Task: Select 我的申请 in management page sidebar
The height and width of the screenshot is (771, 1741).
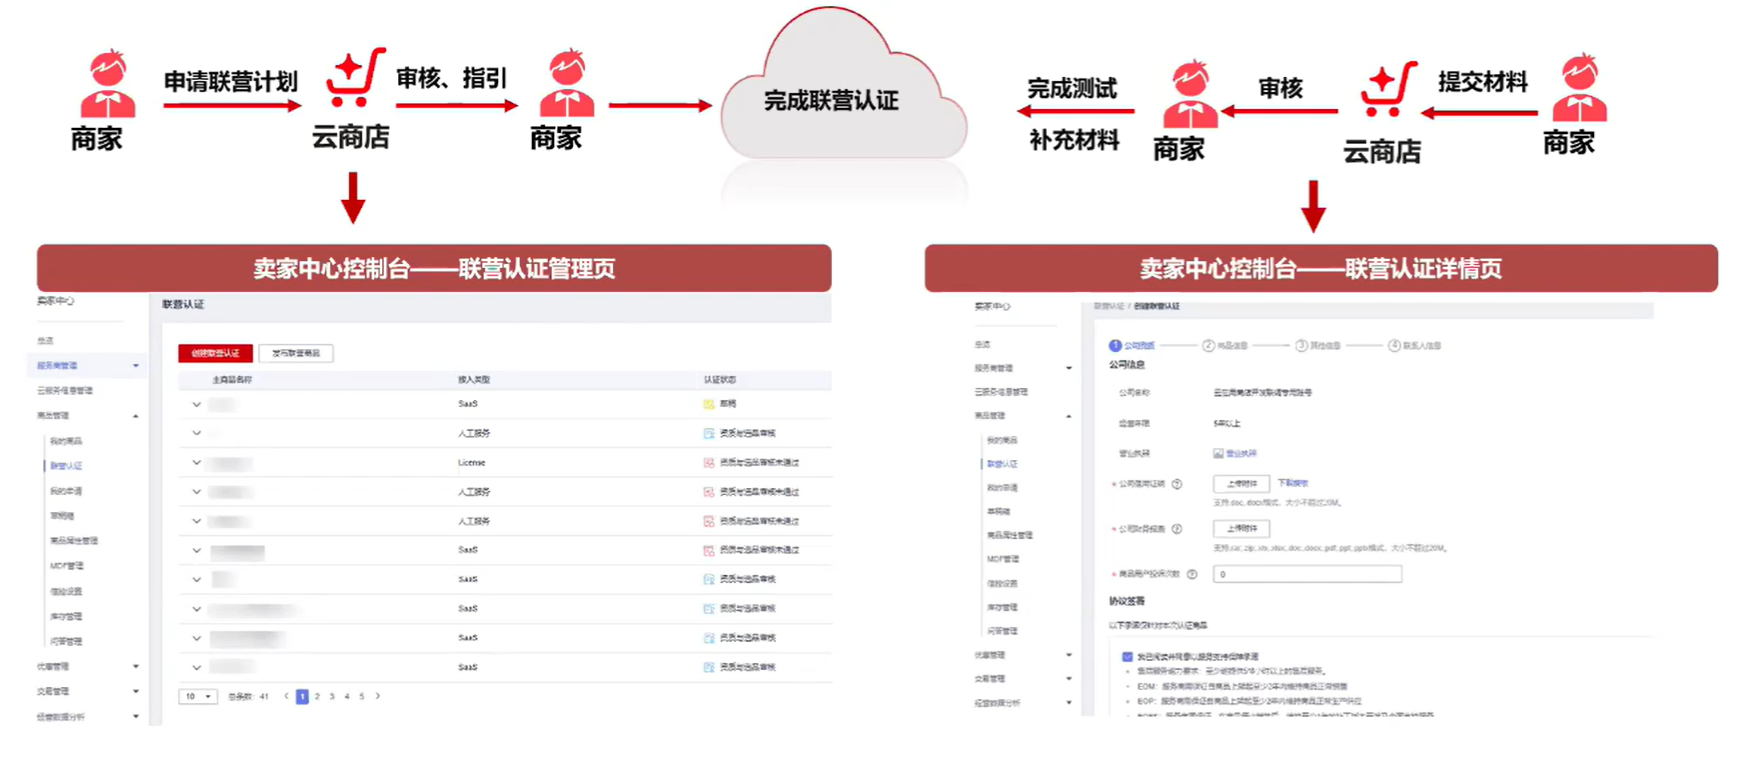Action: (x=66, y=491)
